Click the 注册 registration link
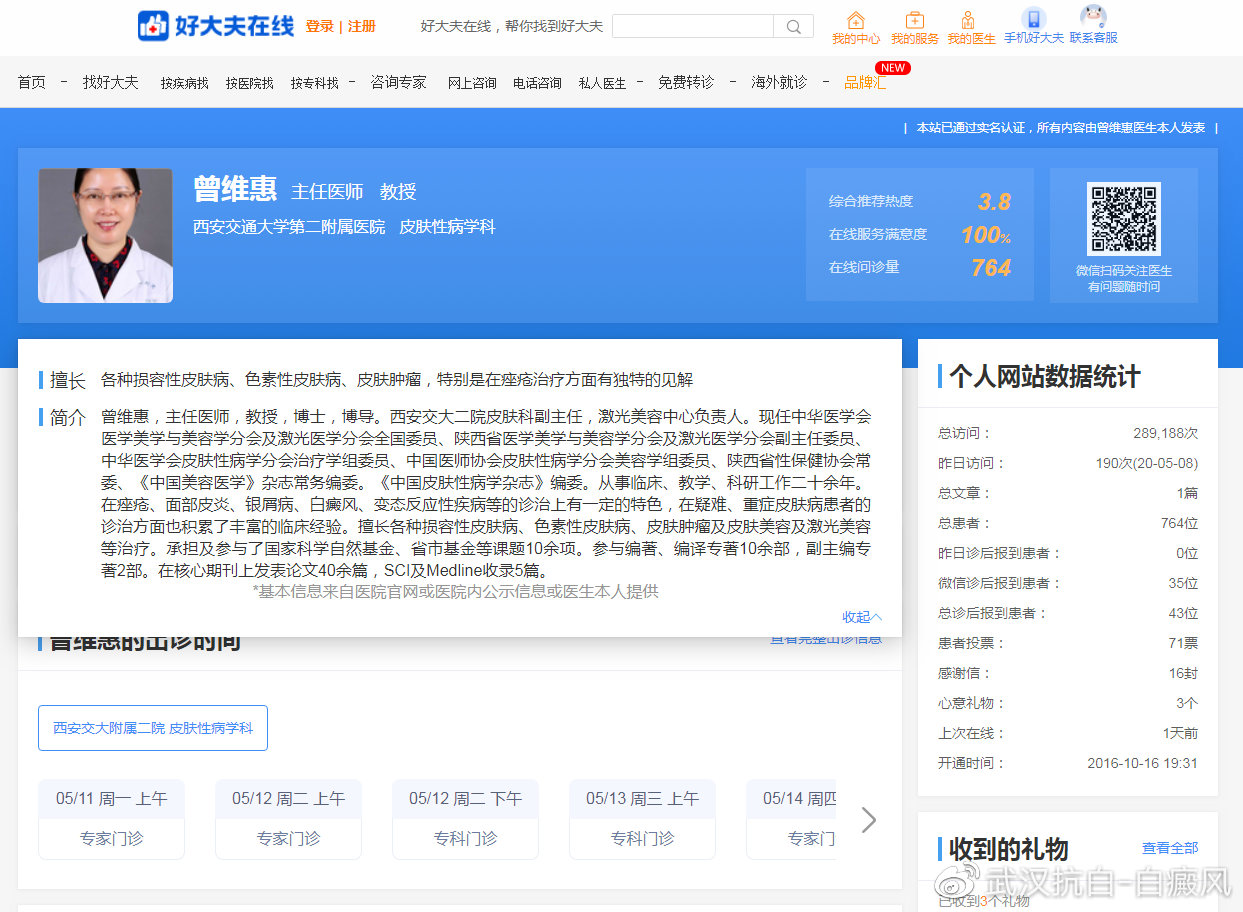Viewport: 1243px width, 912px height. coord(360,25)
